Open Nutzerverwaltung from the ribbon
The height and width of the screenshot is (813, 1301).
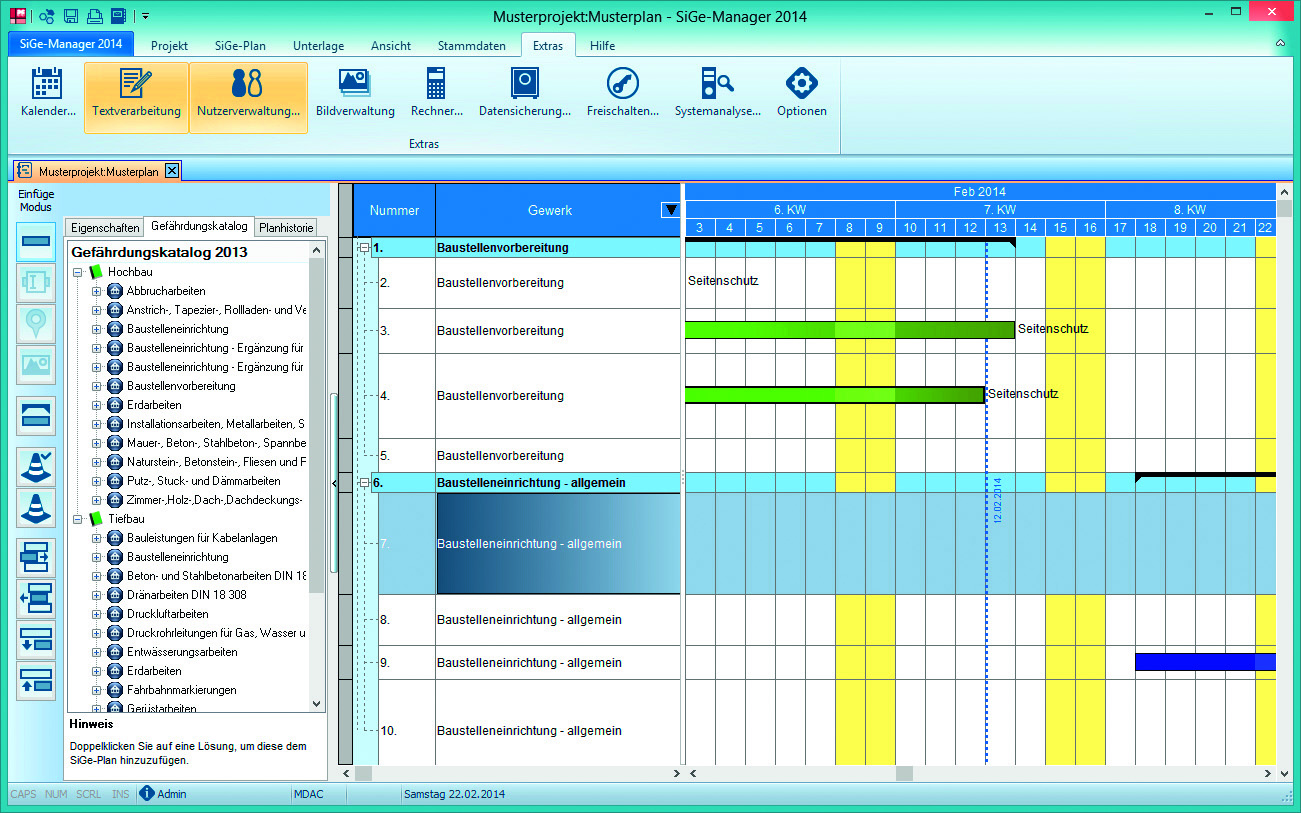[x=248, y=95]
